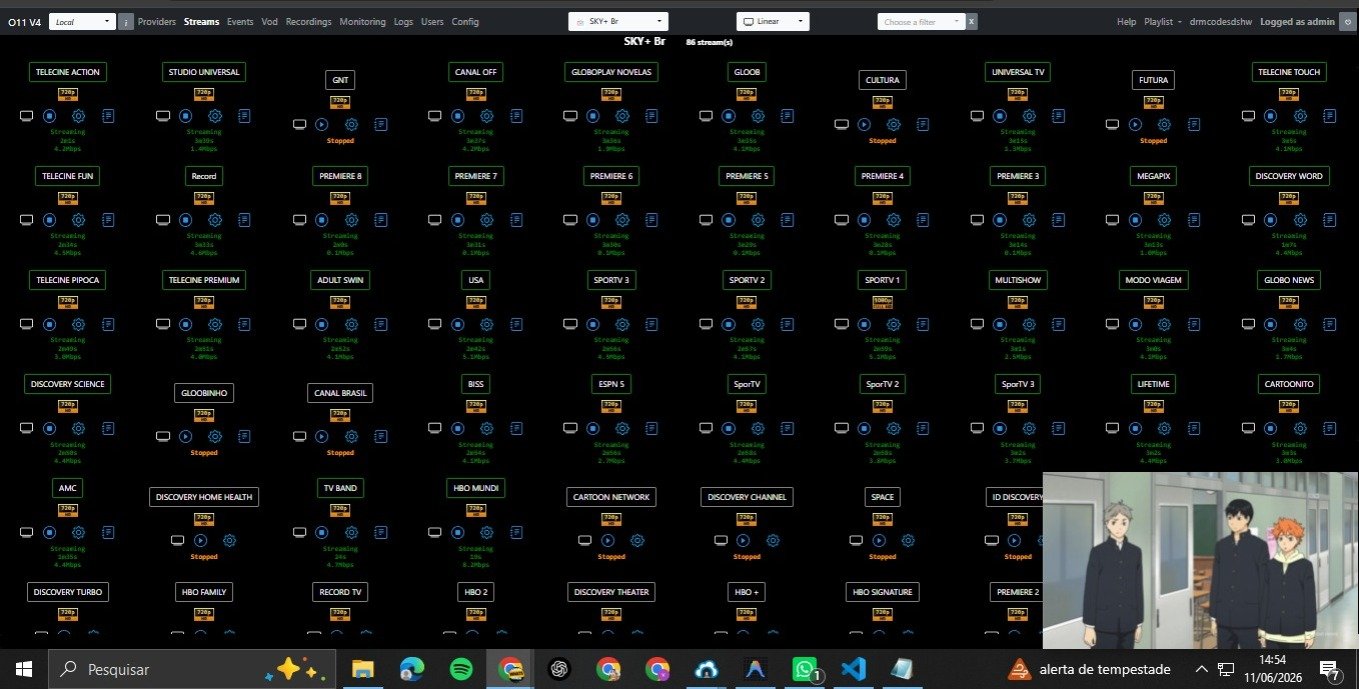Stop the Record stream
Viewport: 1359px width, 689px height.
coord(186,220)
